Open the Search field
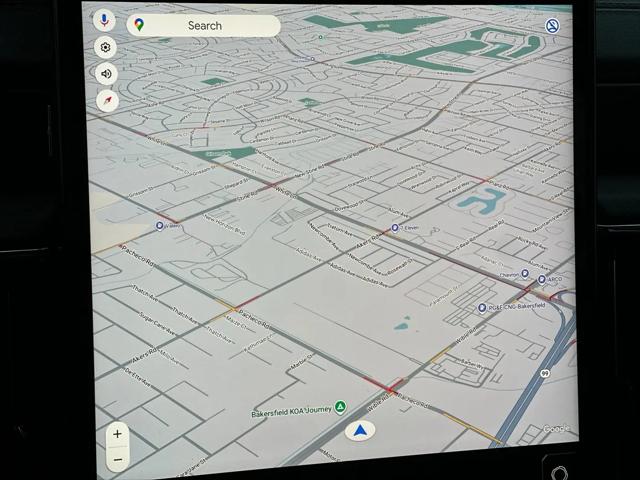 click(204, 26)
